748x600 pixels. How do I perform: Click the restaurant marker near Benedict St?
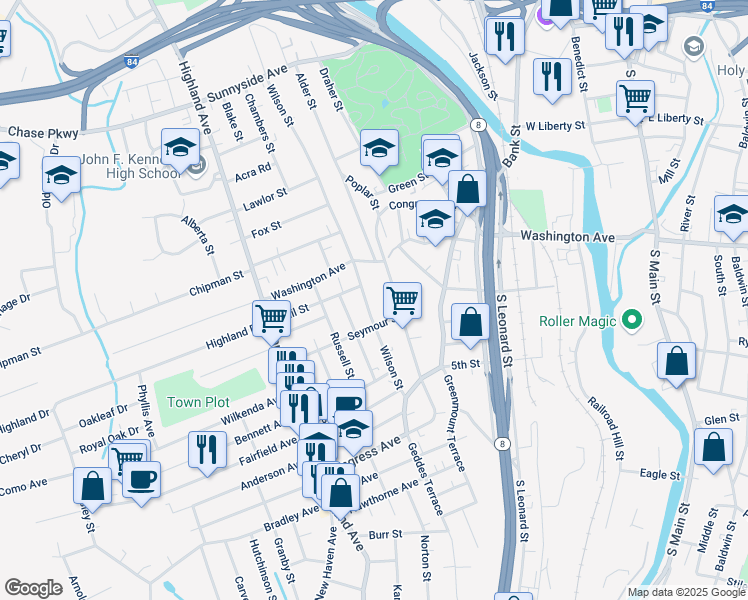pyautogui.click(x=552, y=81)
